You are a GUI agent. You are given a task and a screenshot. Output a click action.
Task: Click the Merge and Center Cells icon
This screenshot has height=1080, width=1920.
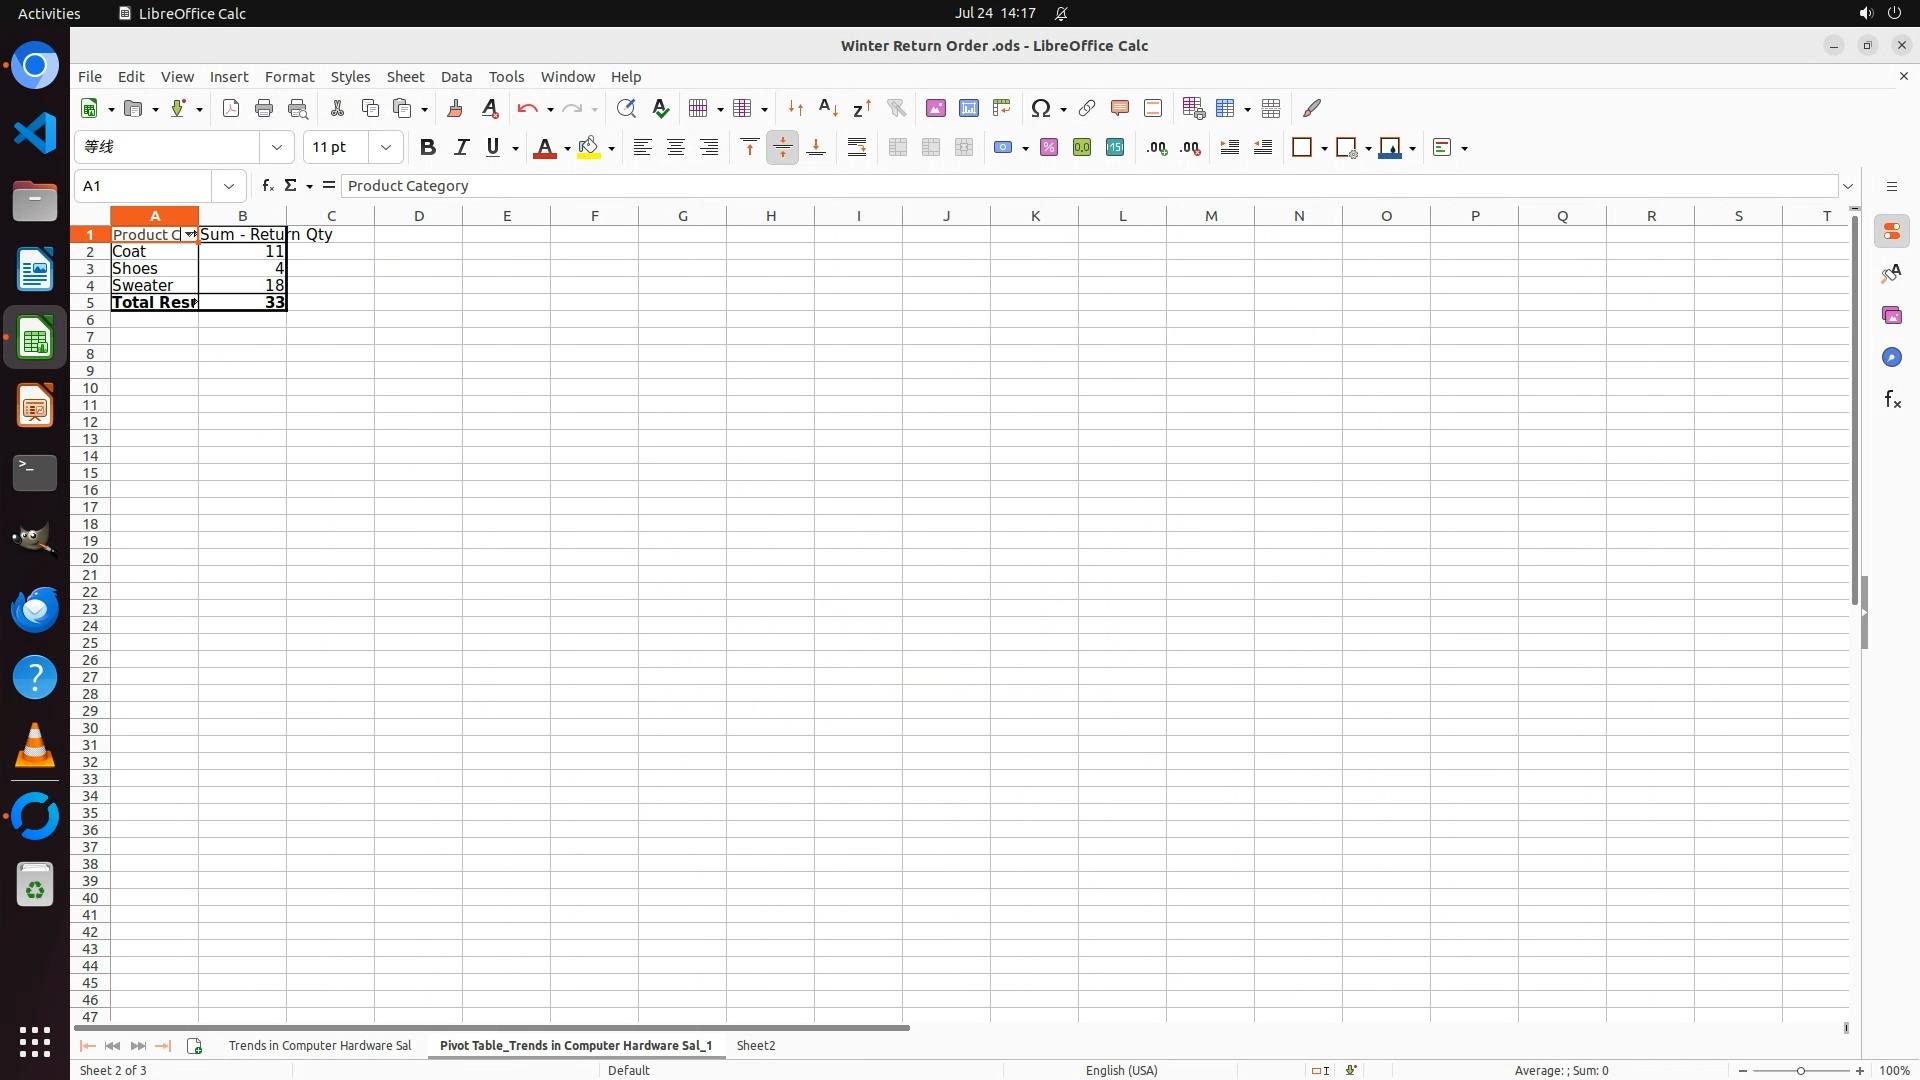pos(897,148)
